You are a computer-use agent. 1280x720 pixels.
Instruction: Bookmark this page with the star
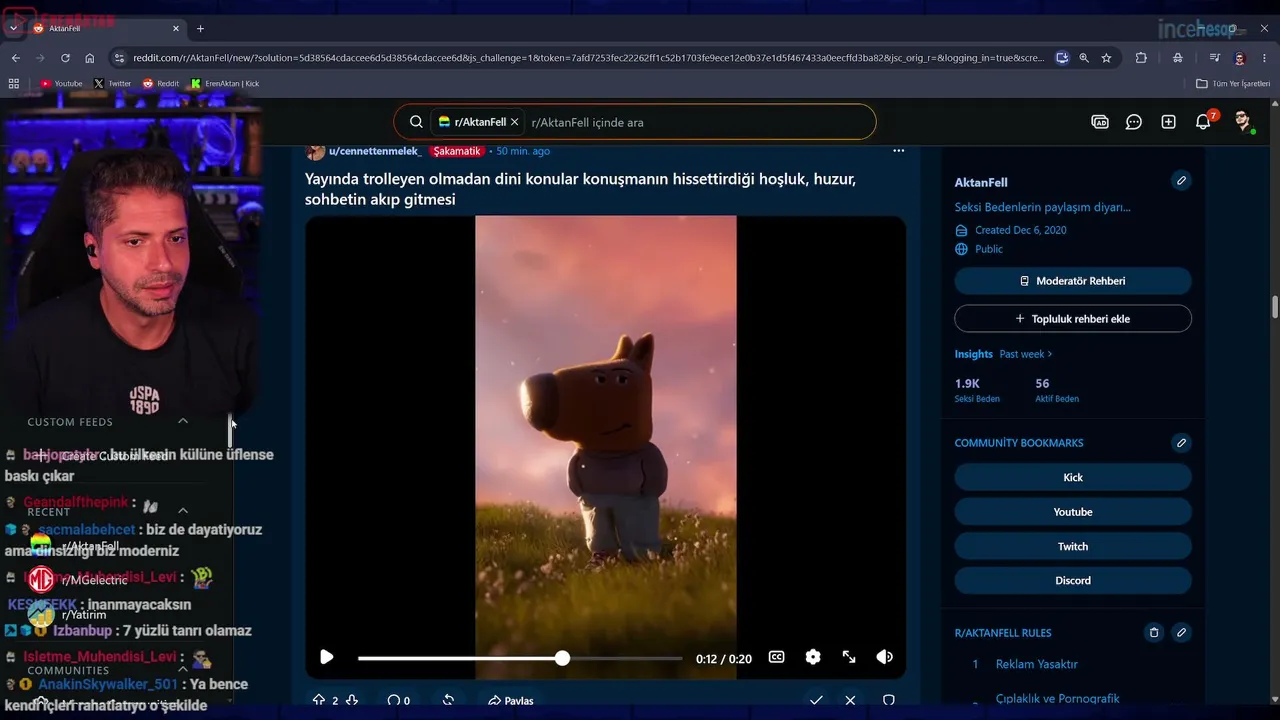click(1106, 58)
